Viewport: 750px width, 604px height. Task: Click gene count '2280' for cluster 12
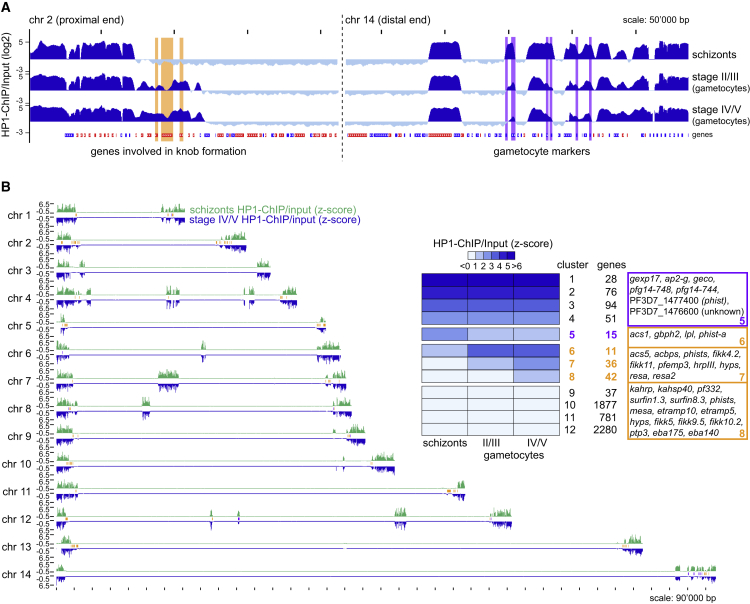(605, 430)
